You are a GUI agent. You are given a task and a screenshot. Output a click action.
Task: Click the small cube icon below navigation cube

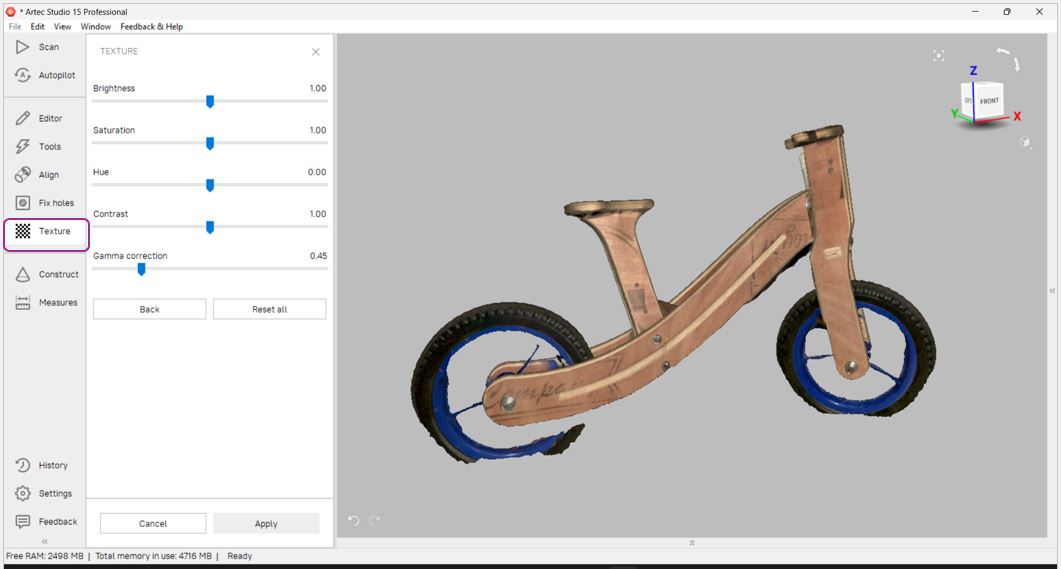click(x=1024, y=142)
